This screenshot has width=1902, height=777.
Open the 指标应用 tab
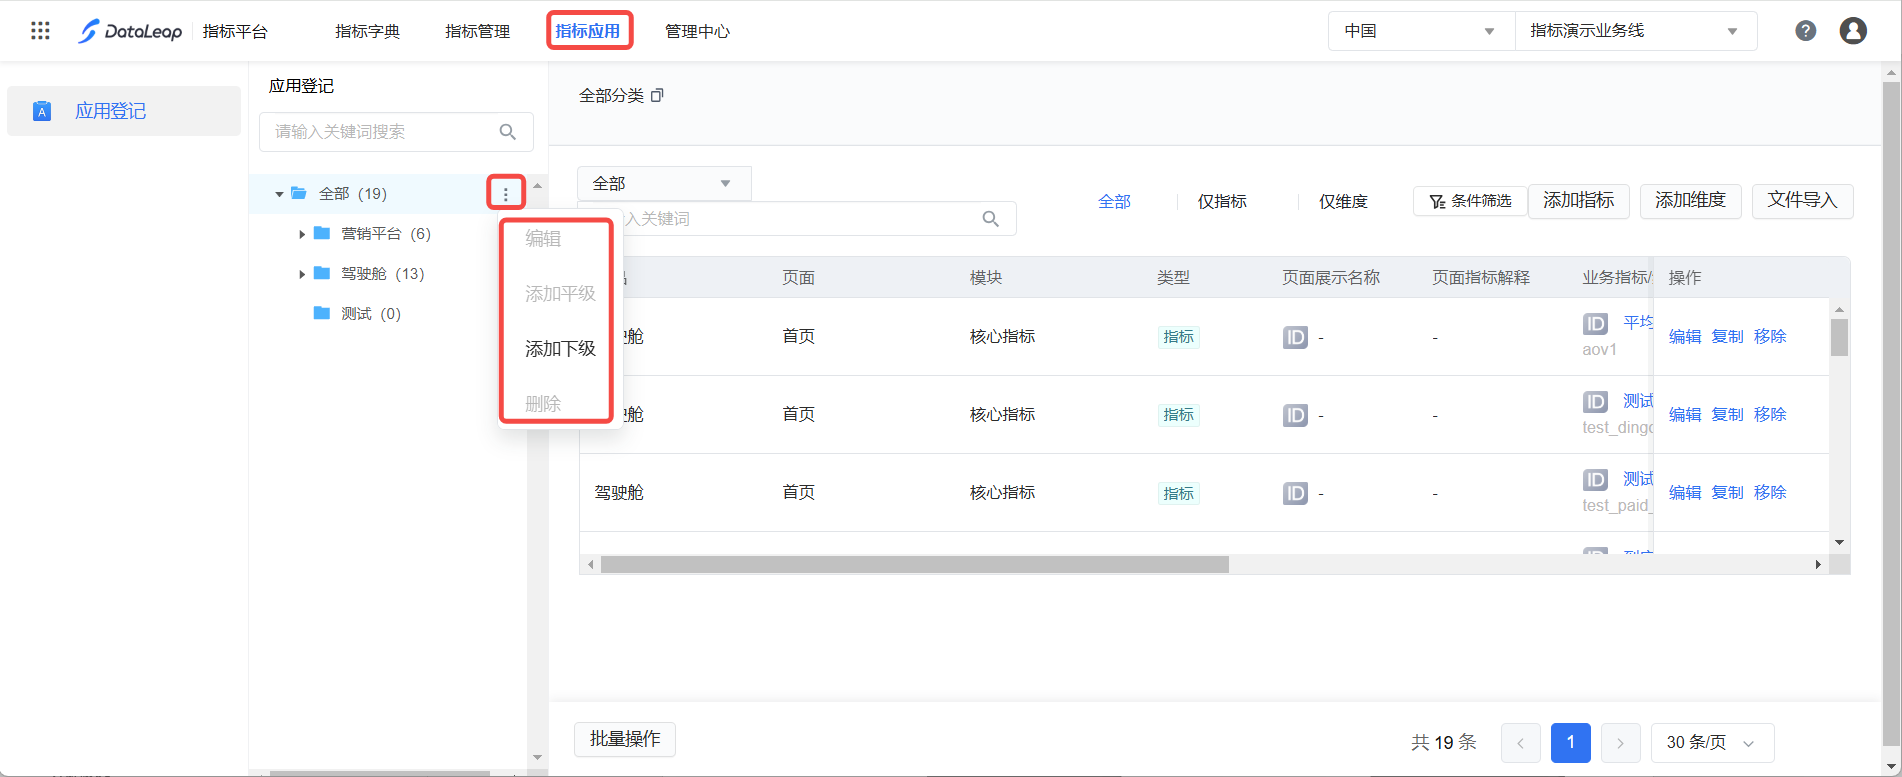(588, 31)
